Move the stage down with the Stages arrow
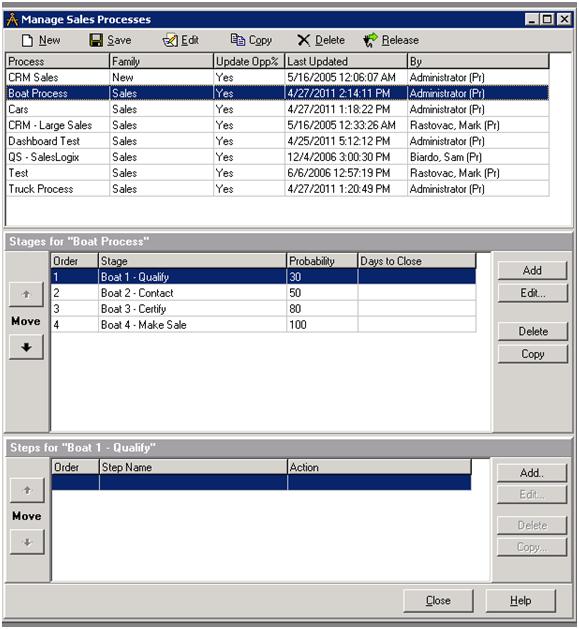The image size is (579, 629). pyautogui.click(x=26, y=347)
